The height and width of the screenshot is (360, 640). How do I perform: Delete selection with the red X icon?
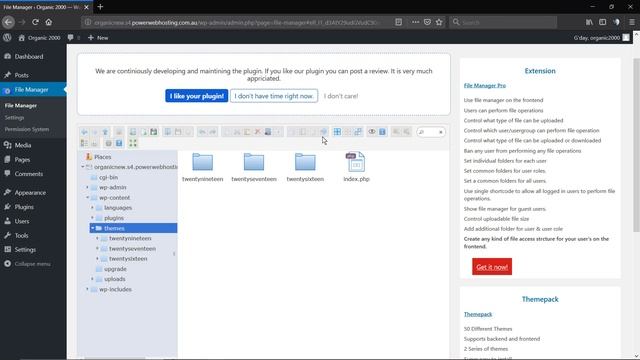point(258,132)
